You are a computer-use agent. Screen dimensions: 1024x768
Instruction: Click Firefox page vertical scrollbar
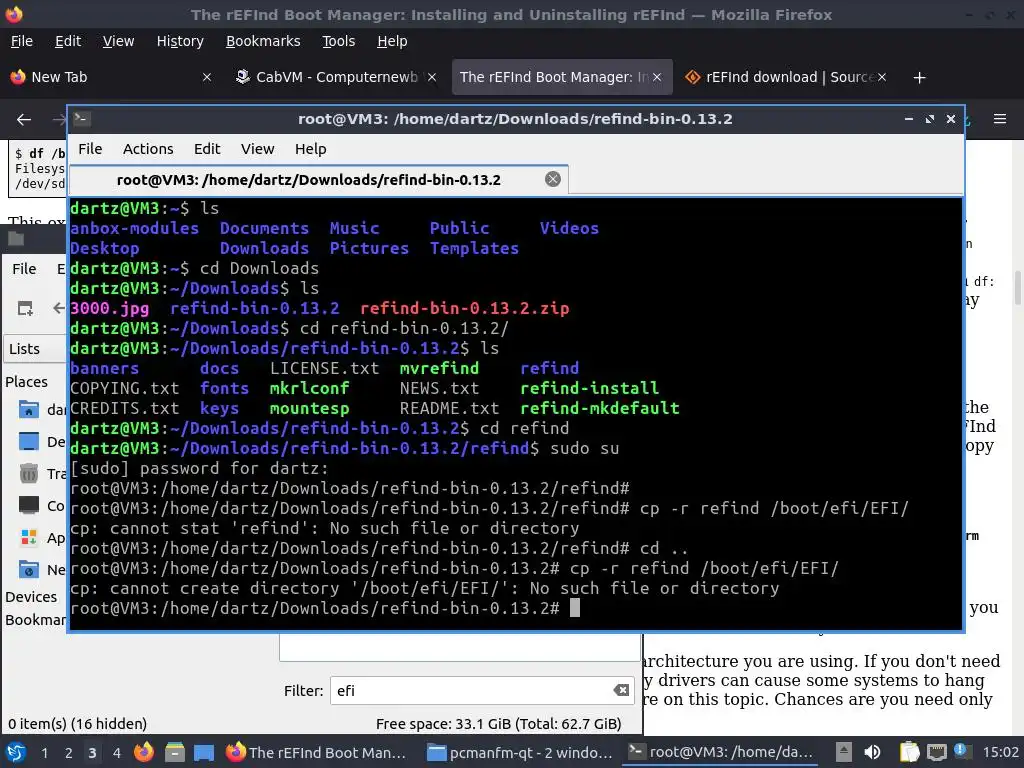point(1017,287)
